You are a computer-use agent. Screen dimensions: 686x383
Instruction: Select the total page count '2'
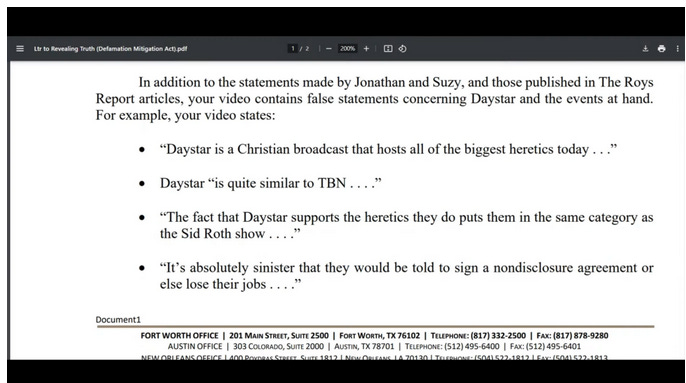tap(307, 49)
